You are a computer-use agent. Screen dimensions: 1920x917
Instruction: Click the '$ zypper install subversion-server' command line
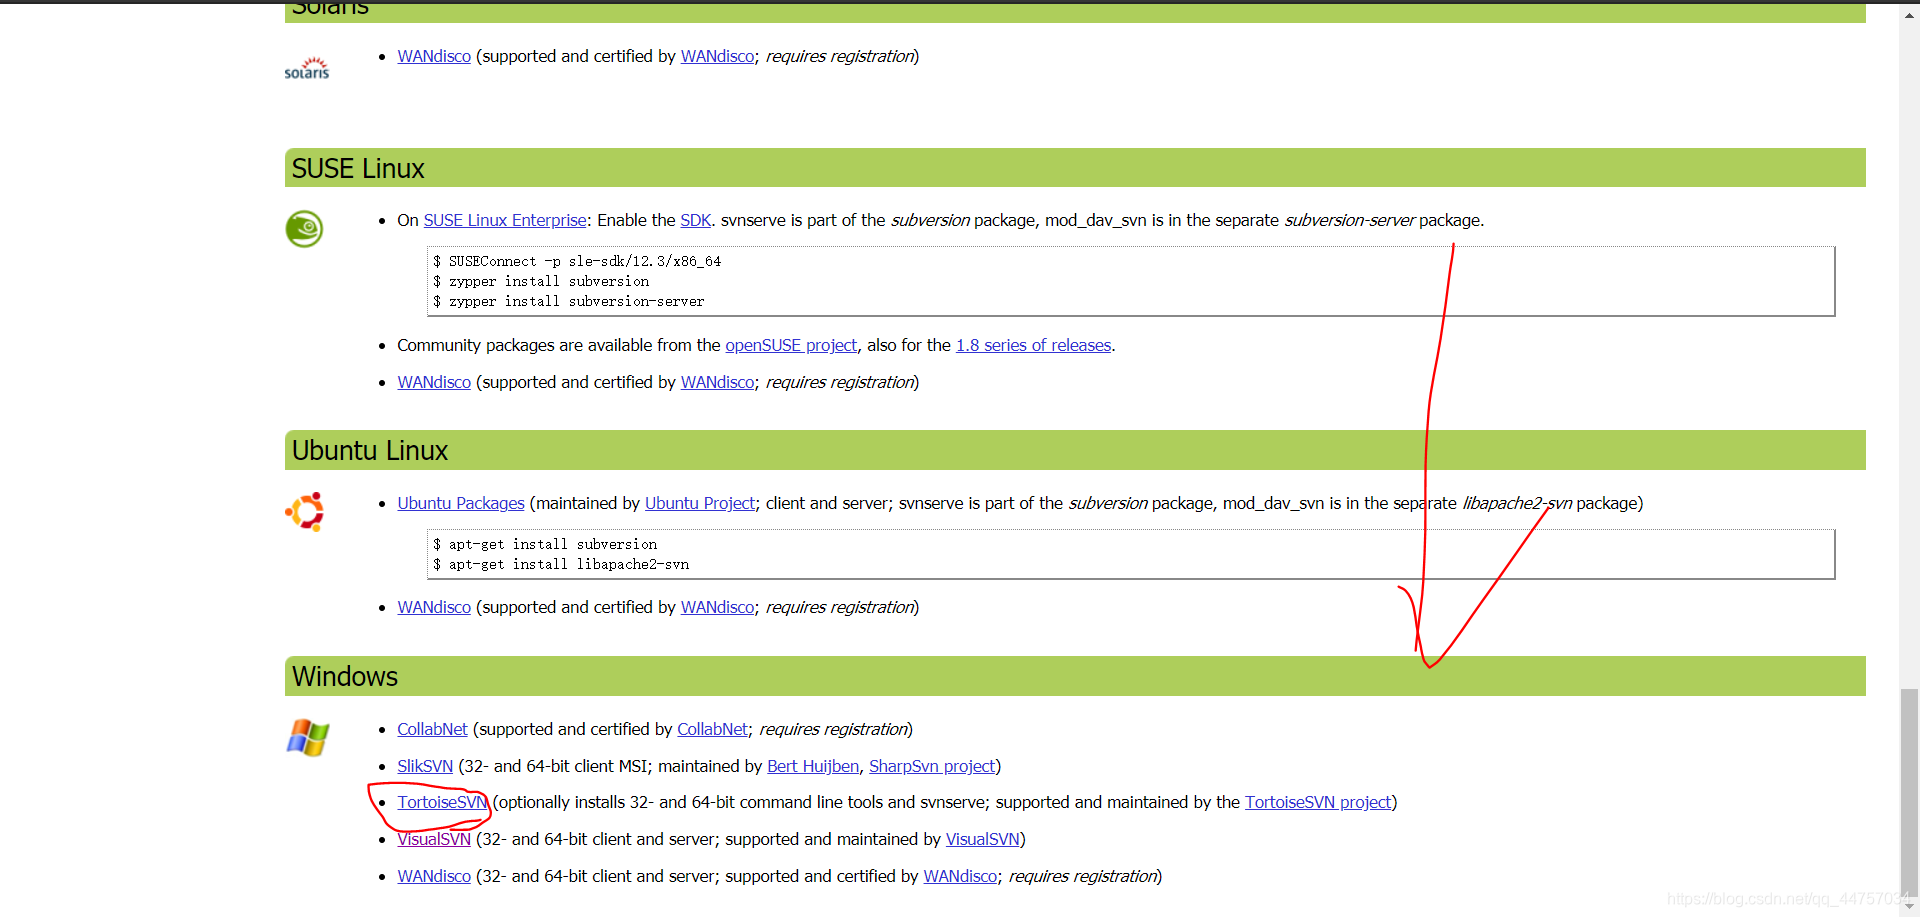click(569, 301)
